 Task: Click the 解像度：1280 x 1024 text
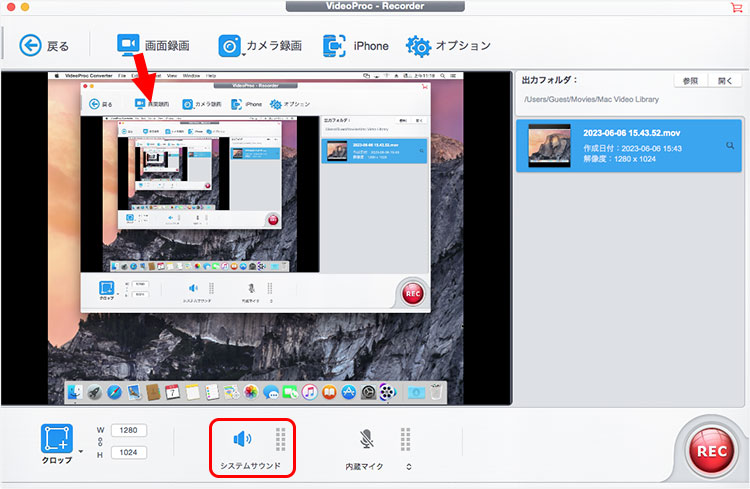pos(619,159)
